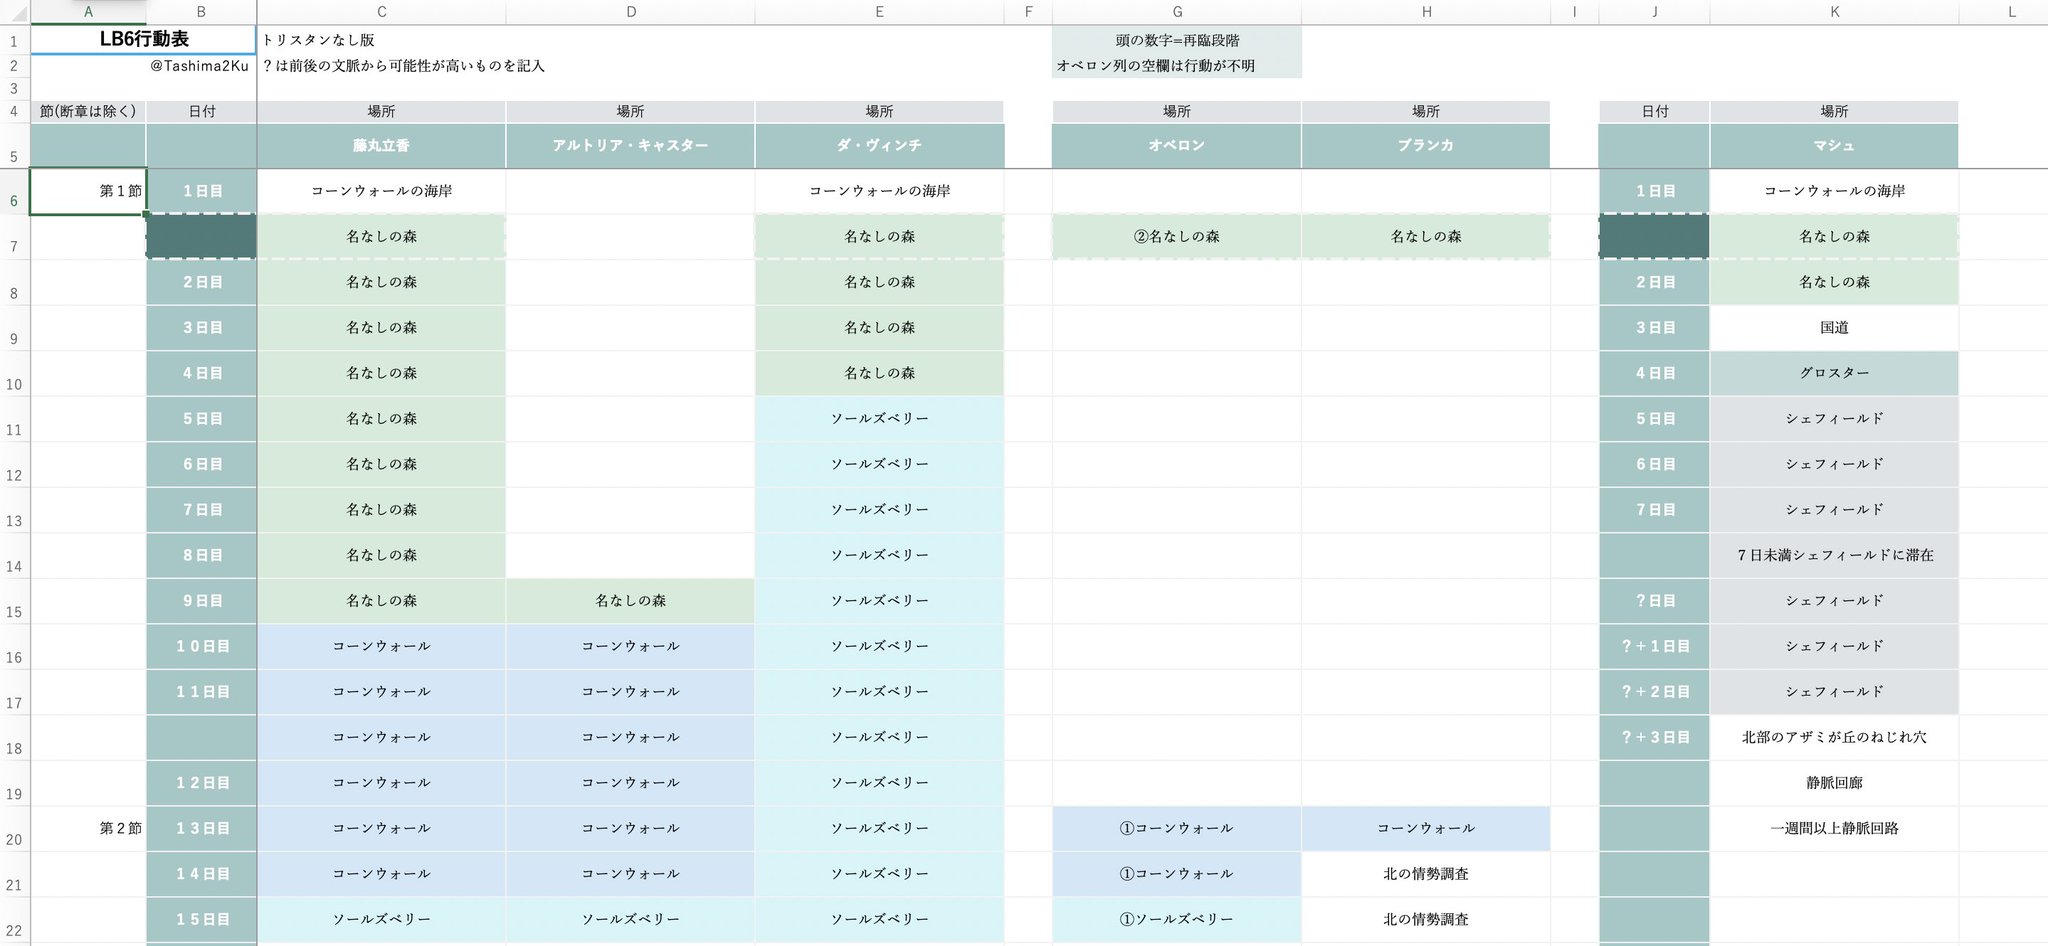Select the １５日目 date cell
Viewport: 2048px width, 946px height.
click(x=201, y=919)
